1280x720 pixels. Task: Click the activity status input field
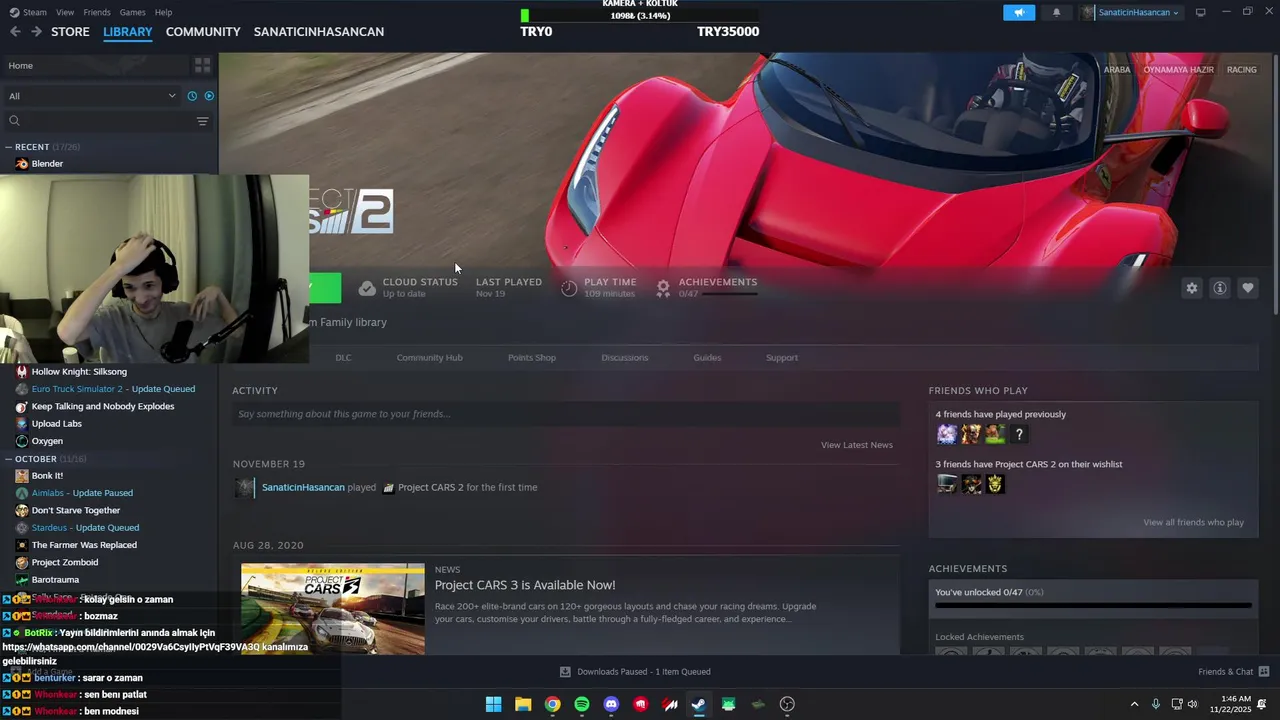(566, 414)
